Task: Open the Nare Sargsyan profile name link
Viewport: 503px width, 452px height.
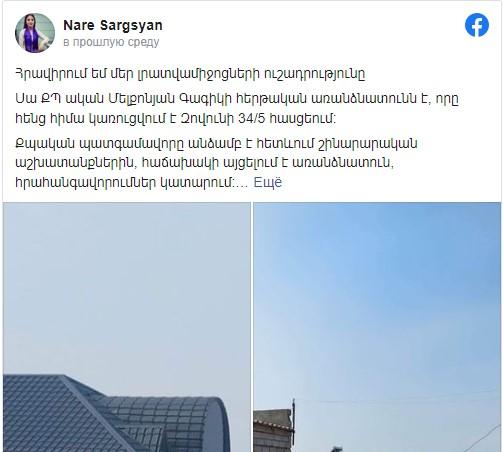Action: pyautogui.click(x=113, y=25)
